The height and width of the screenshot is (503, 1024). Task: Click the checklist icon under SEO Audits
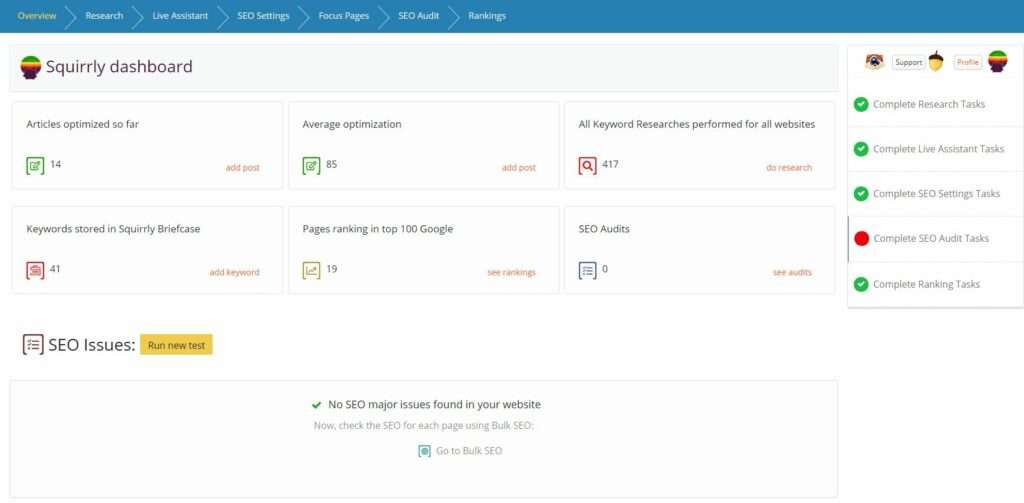588,270
